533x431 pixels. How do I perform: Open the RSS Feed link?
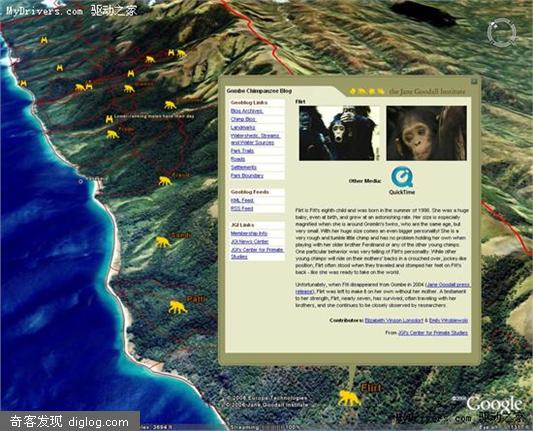tap(242, 208)
